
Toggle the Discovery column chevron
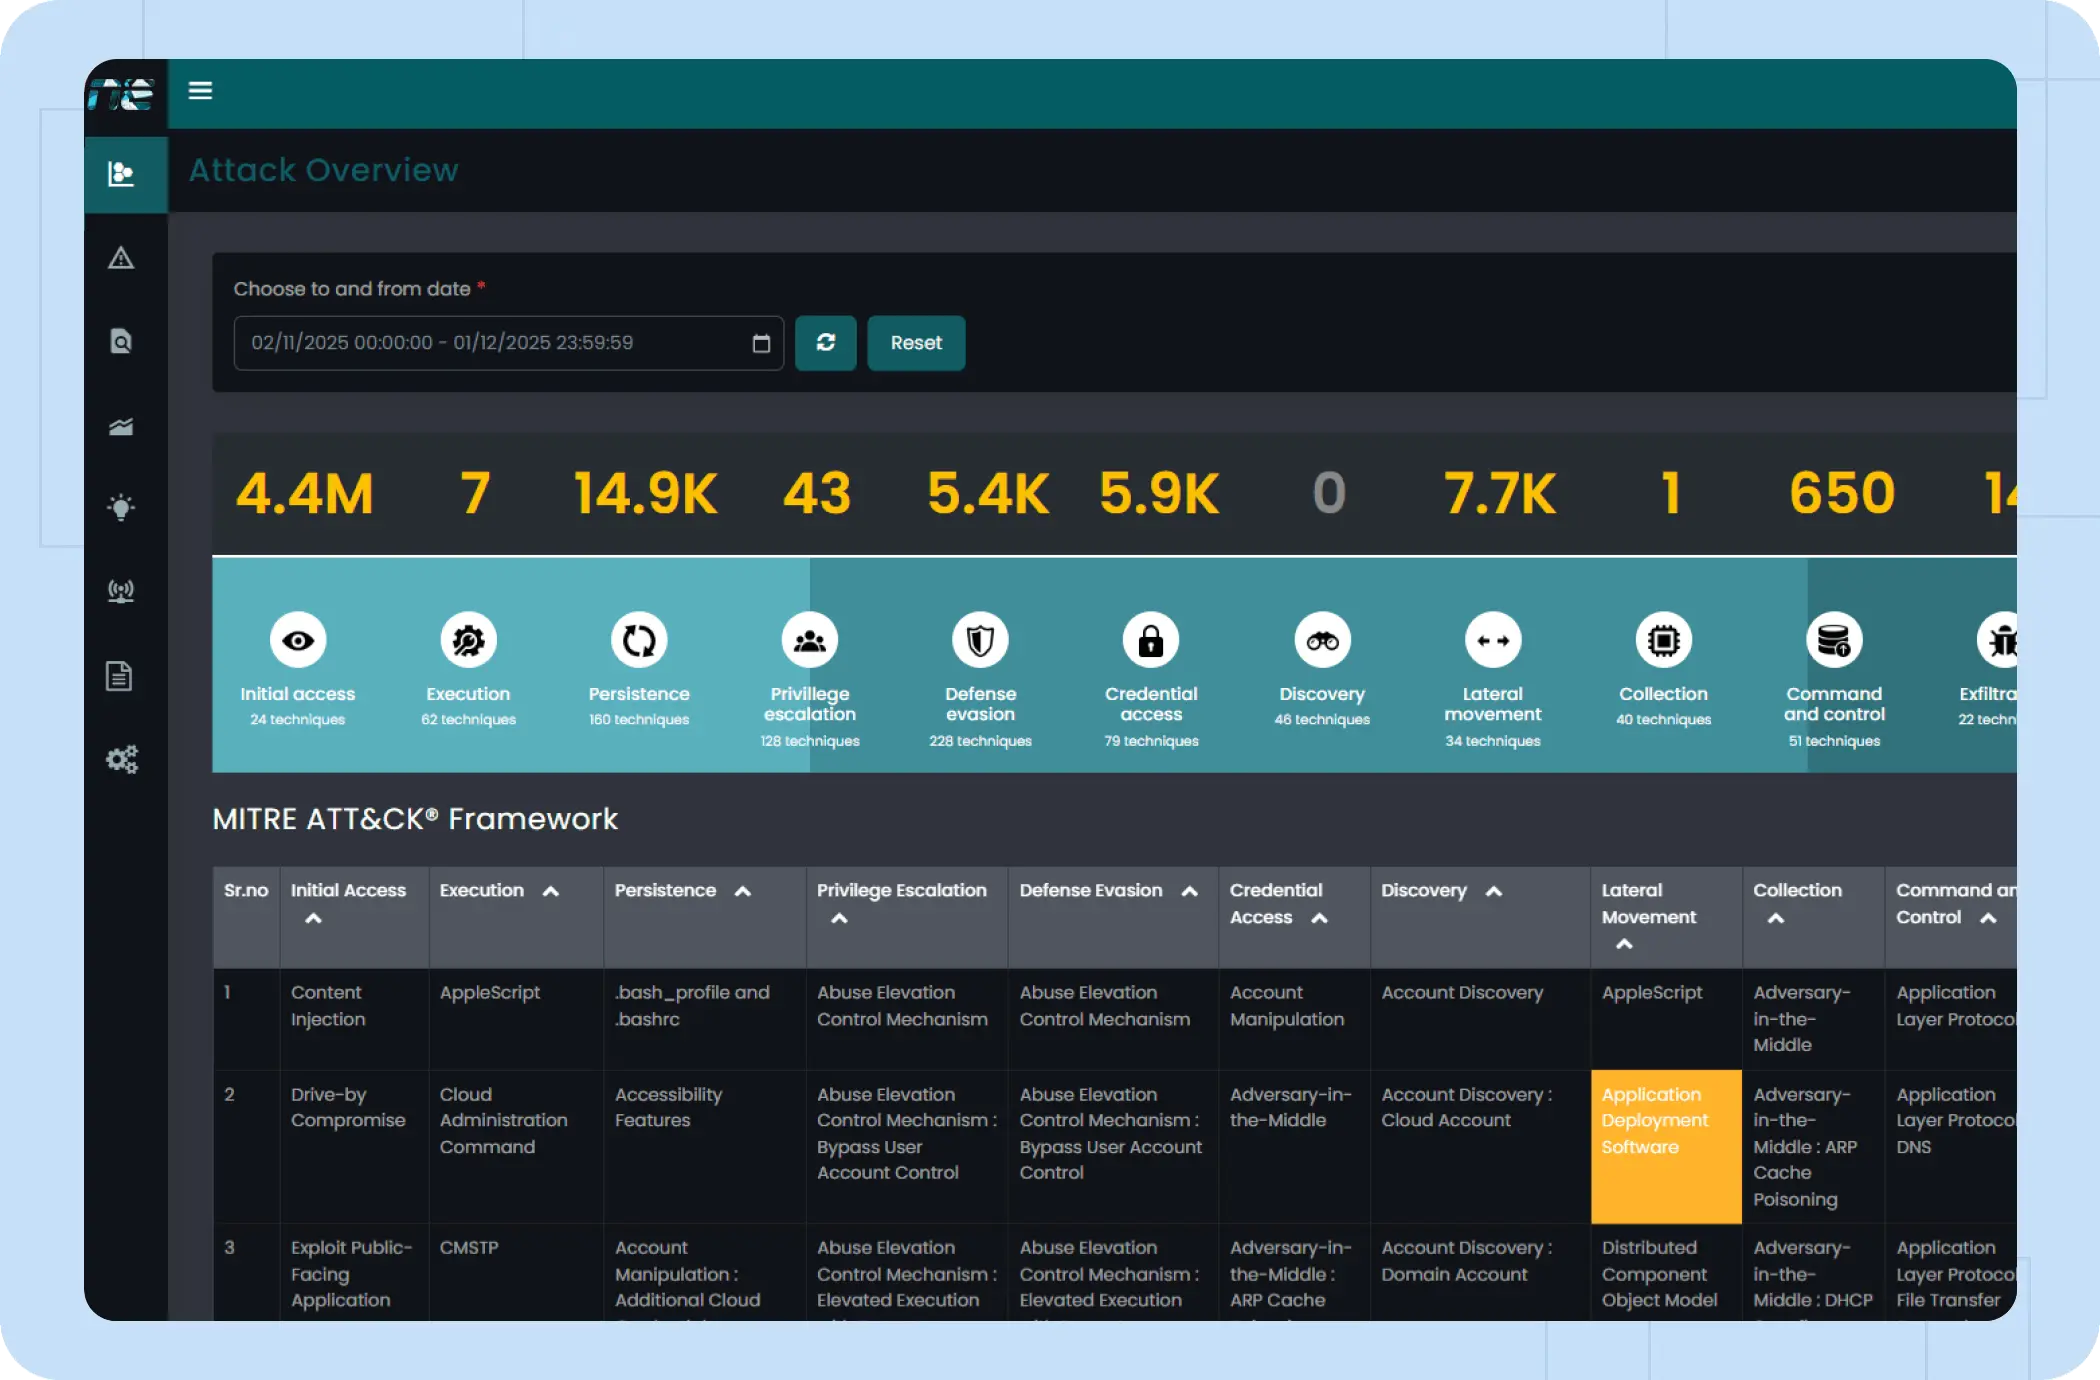click(1493, 891)
